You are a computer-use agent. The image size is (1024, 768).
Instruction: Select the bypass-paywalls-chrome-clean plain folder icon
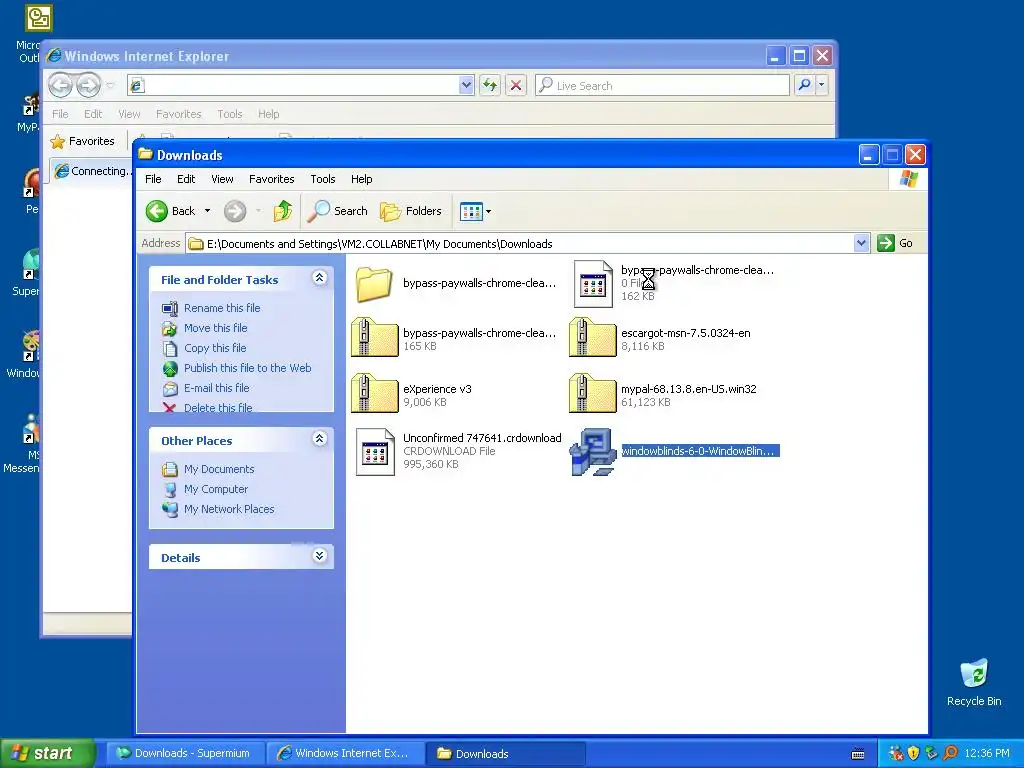374,285
